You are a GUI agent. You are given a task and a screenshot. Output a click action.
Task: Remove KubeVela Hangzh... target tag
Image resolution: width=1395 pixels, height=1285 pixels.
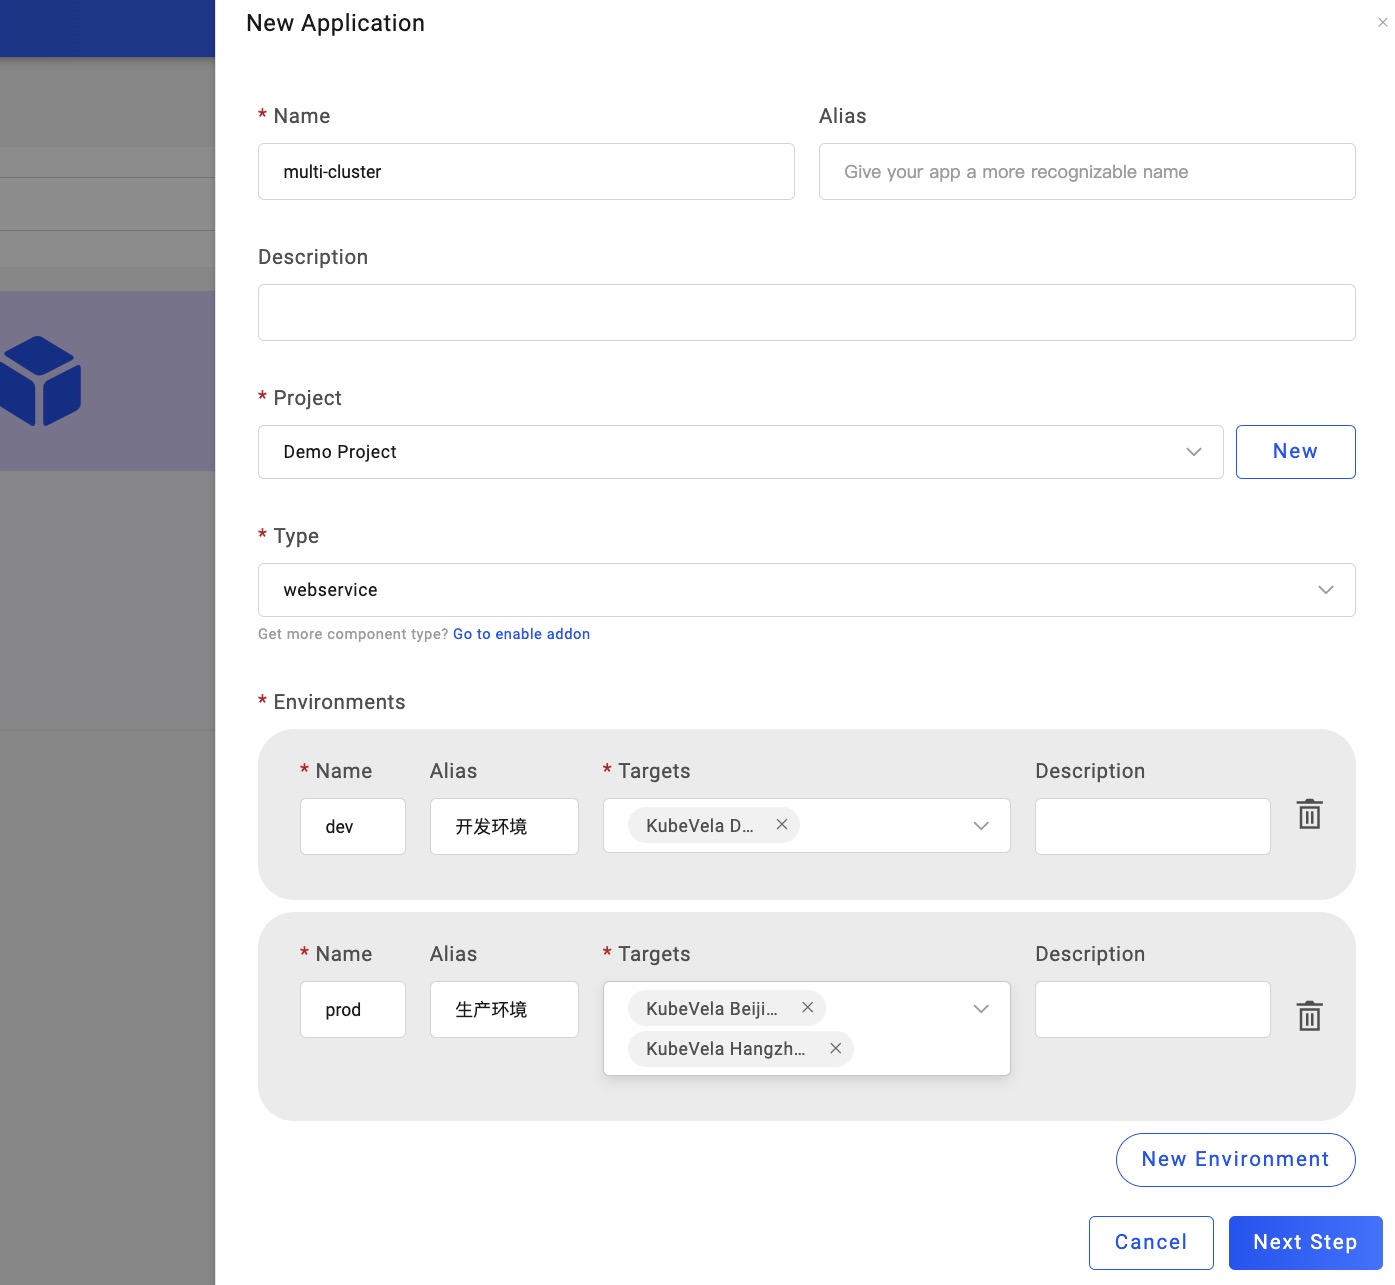tap(836, 1048)
